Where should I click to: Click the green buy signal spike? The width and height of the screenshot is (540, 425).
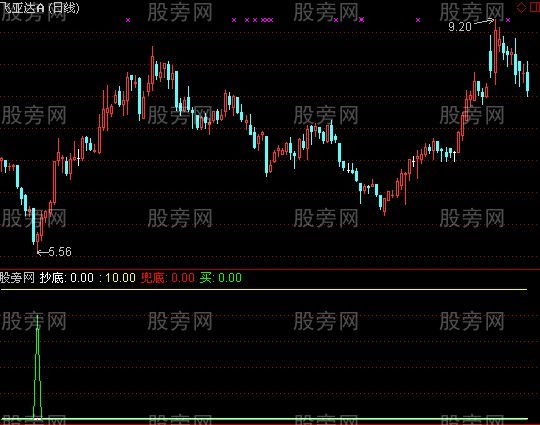pos(38,367)
